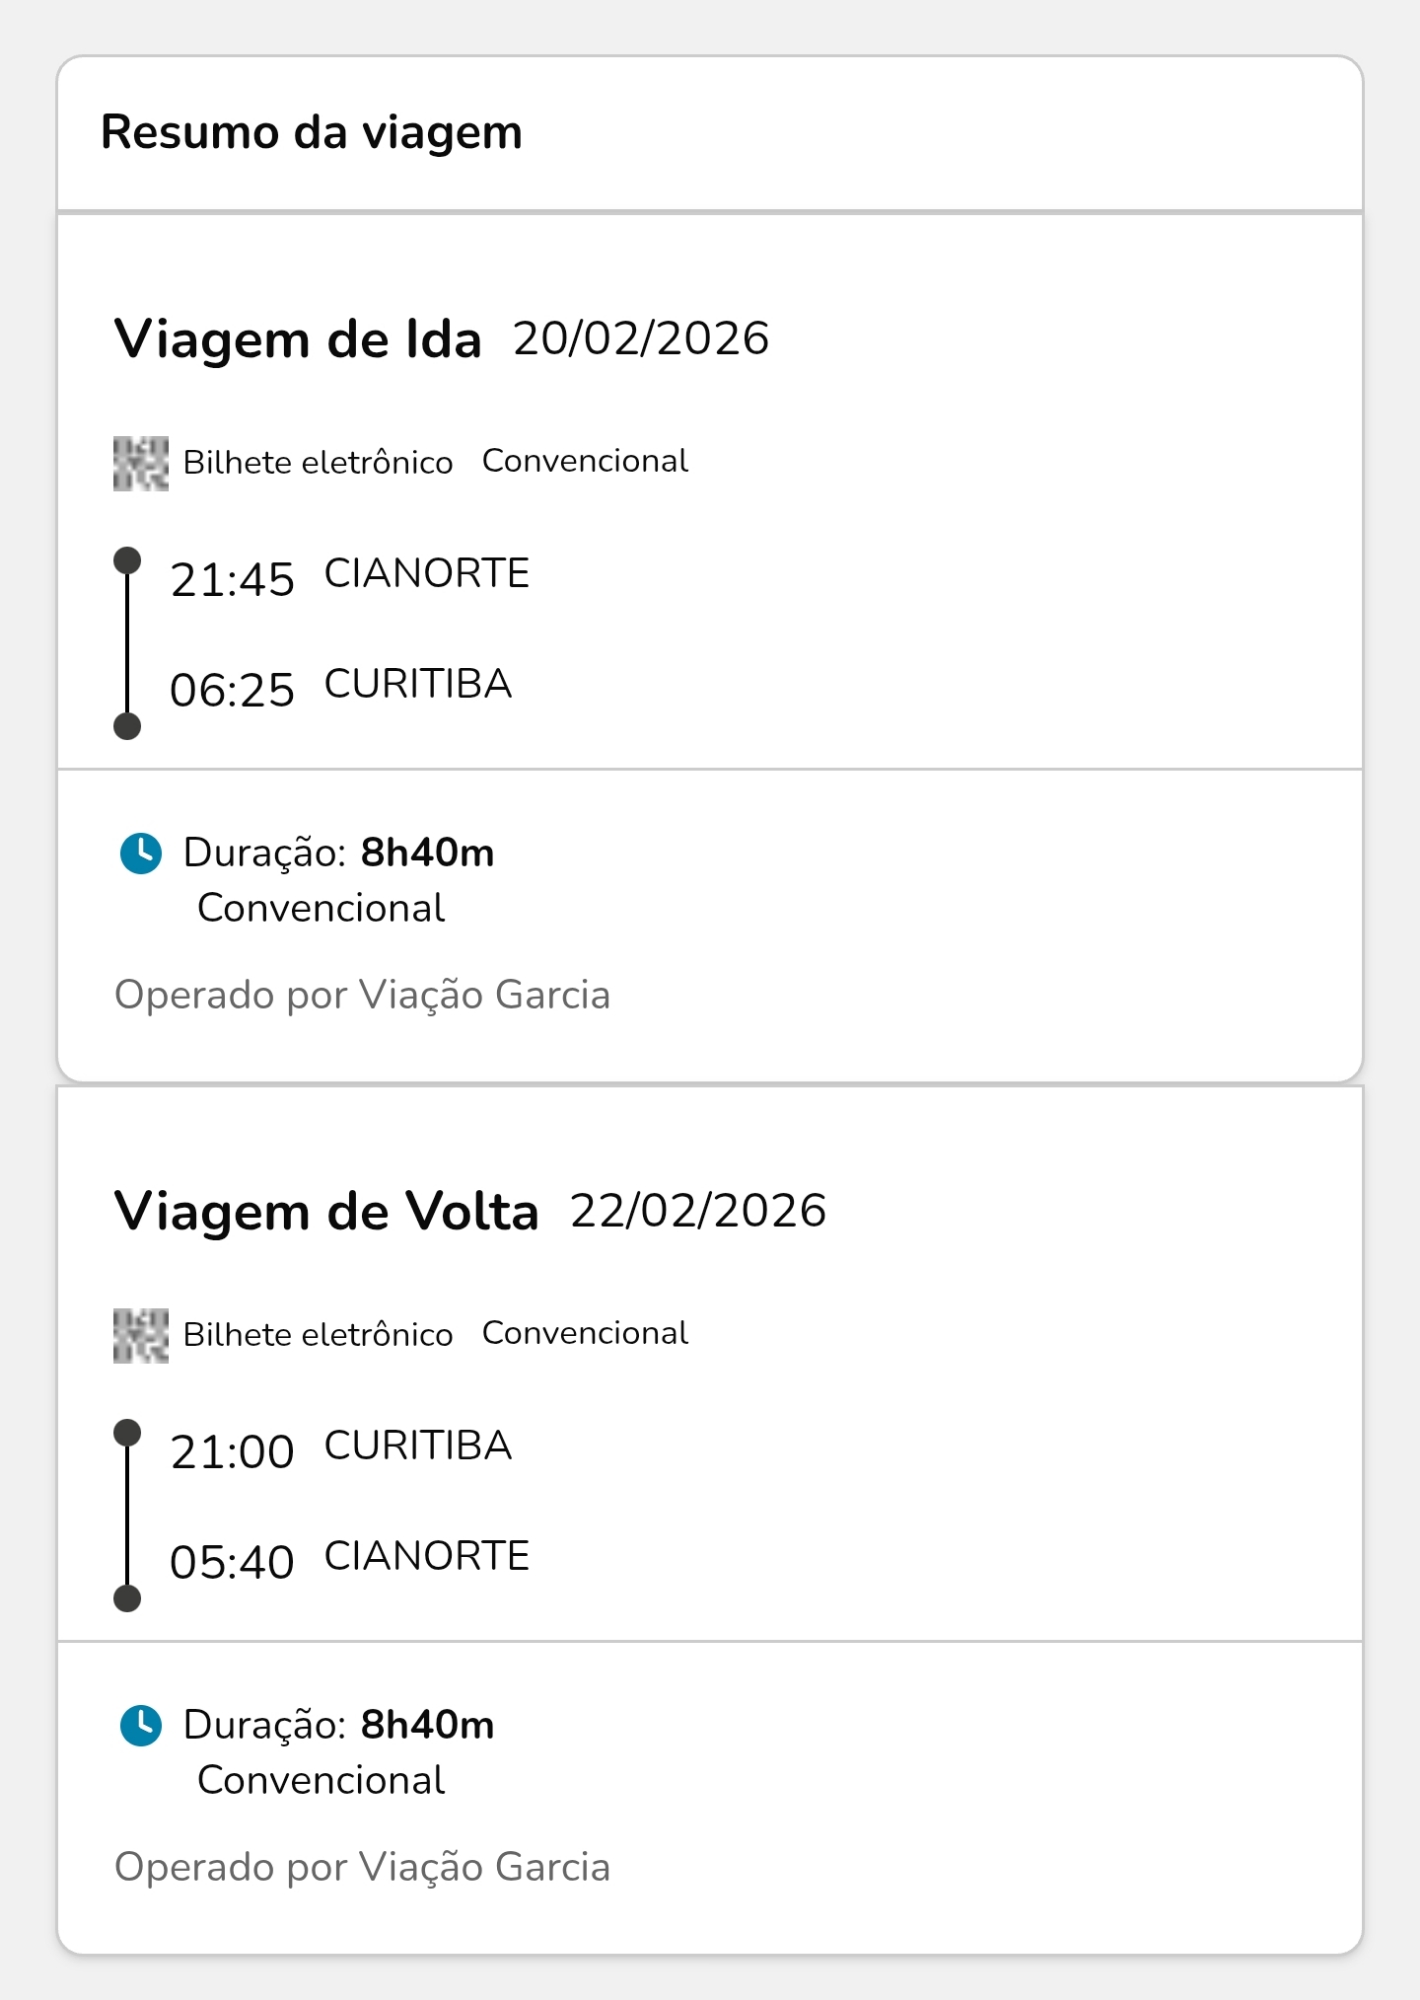Click the return date 22/02/2026
Screen dimensions: 1420x2000
(698, 1211)
